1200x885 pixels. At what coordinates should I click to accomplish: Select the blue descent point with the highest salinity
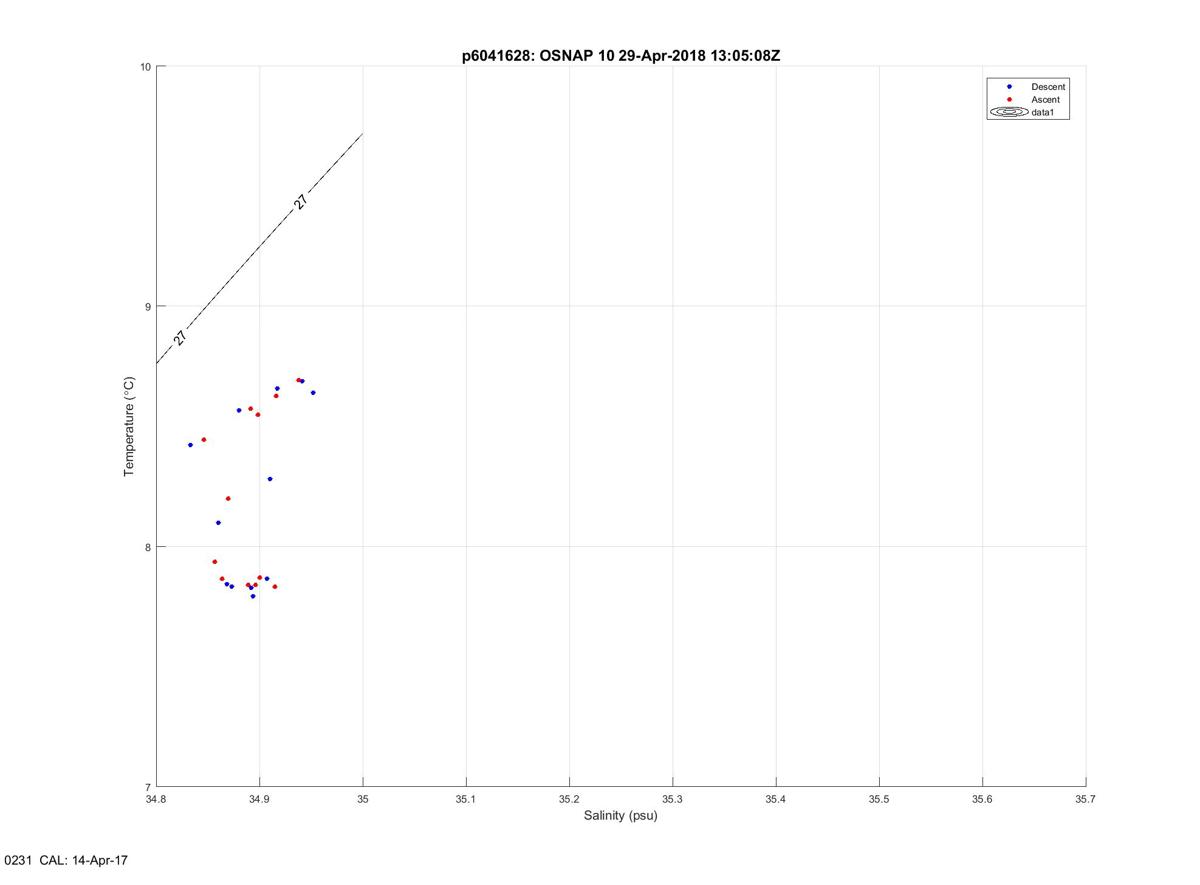313,393
